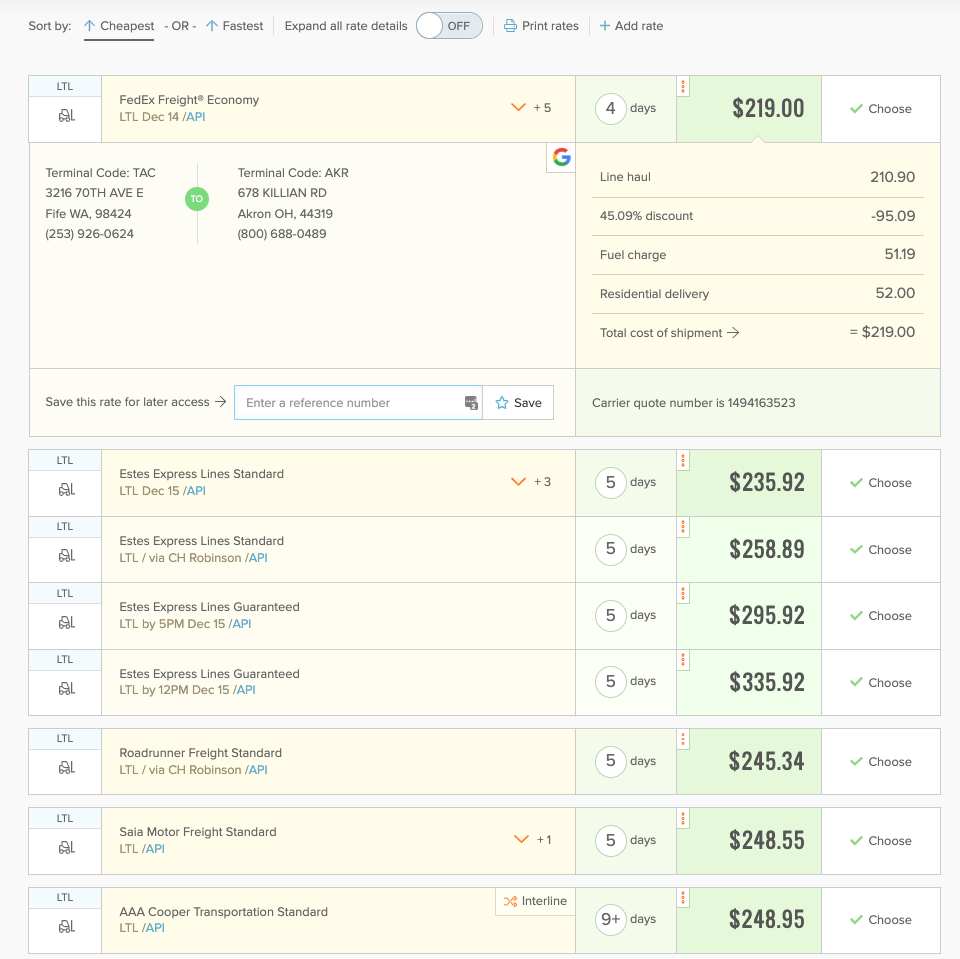Click the Interline shuffle icon on AAA Cooper row
The height and width of the screenshot is (959, 960).
pyautogui.click(x=510, y=901)
